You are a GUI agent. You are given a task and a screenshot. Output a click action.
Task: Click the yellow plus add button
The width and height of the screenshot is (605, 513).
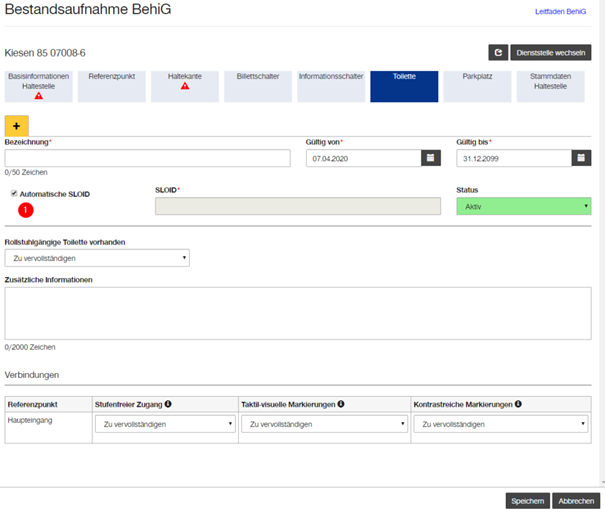(x=17, y=126)
